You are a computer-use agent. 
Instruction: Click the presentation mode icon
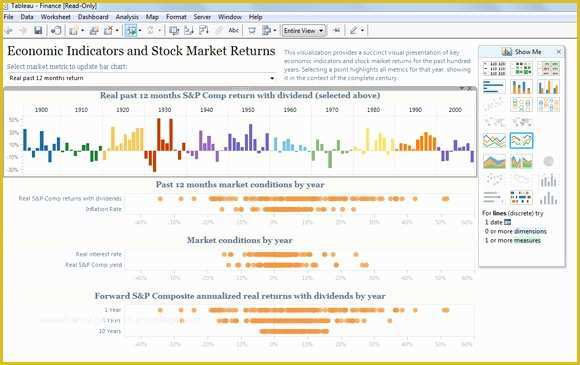coord(252,31)
